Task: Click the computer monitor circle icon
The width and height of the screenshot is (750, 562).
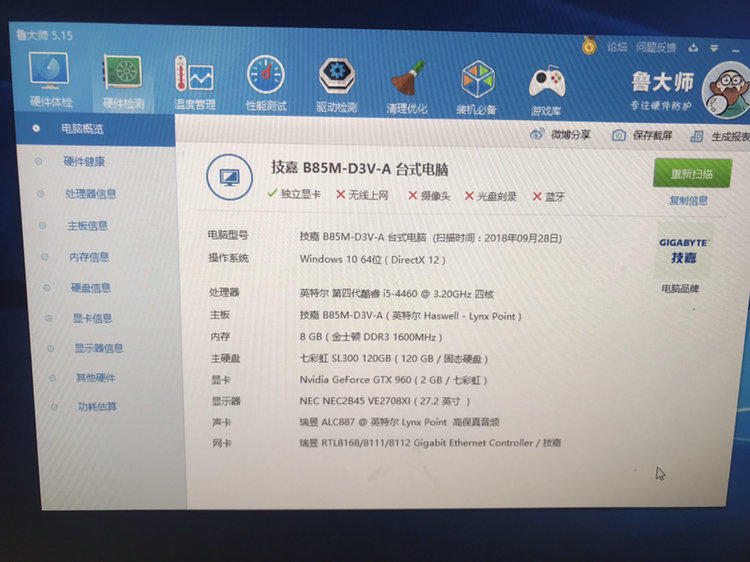Action: [x=230, y=177]
